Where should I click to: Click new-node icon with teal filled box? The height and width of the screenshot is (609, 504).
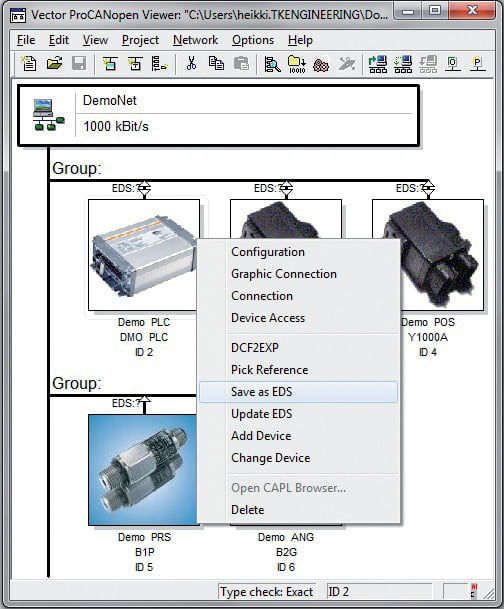(110, 64)
